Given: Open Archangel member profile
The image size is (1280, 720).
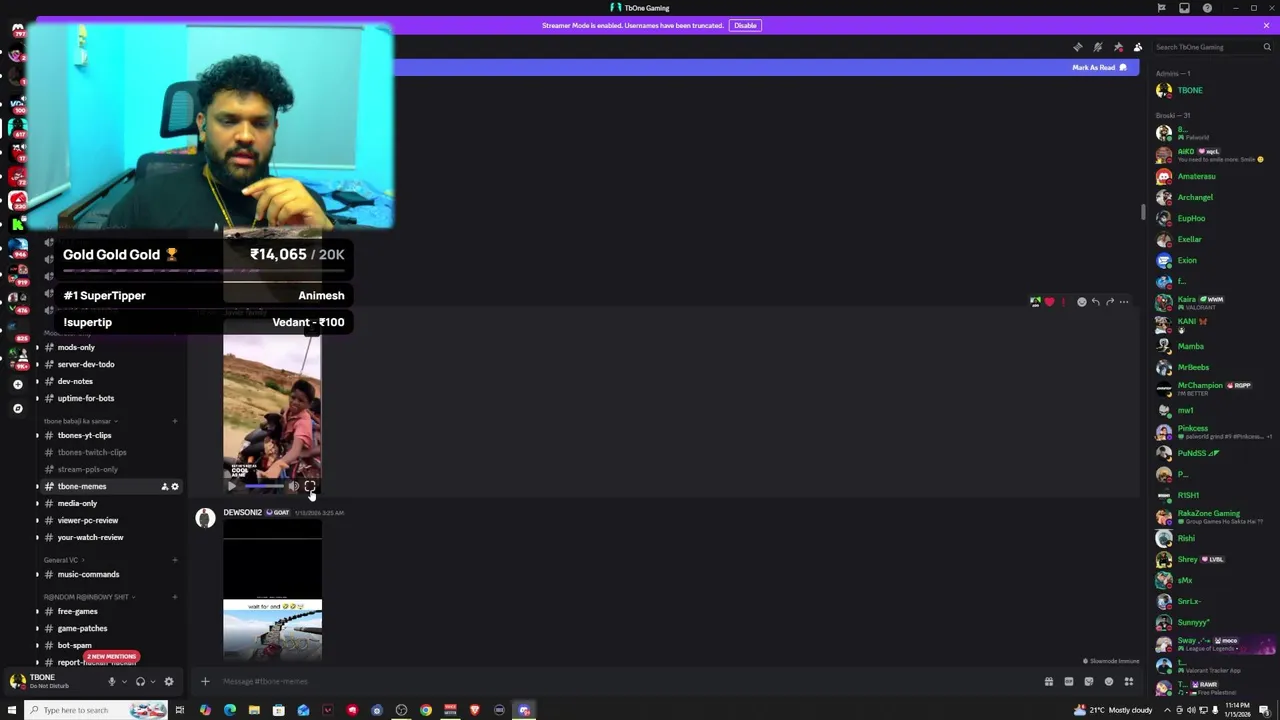Looking at the screenshot, I should pyautogui.click(x=1195, y=197).
